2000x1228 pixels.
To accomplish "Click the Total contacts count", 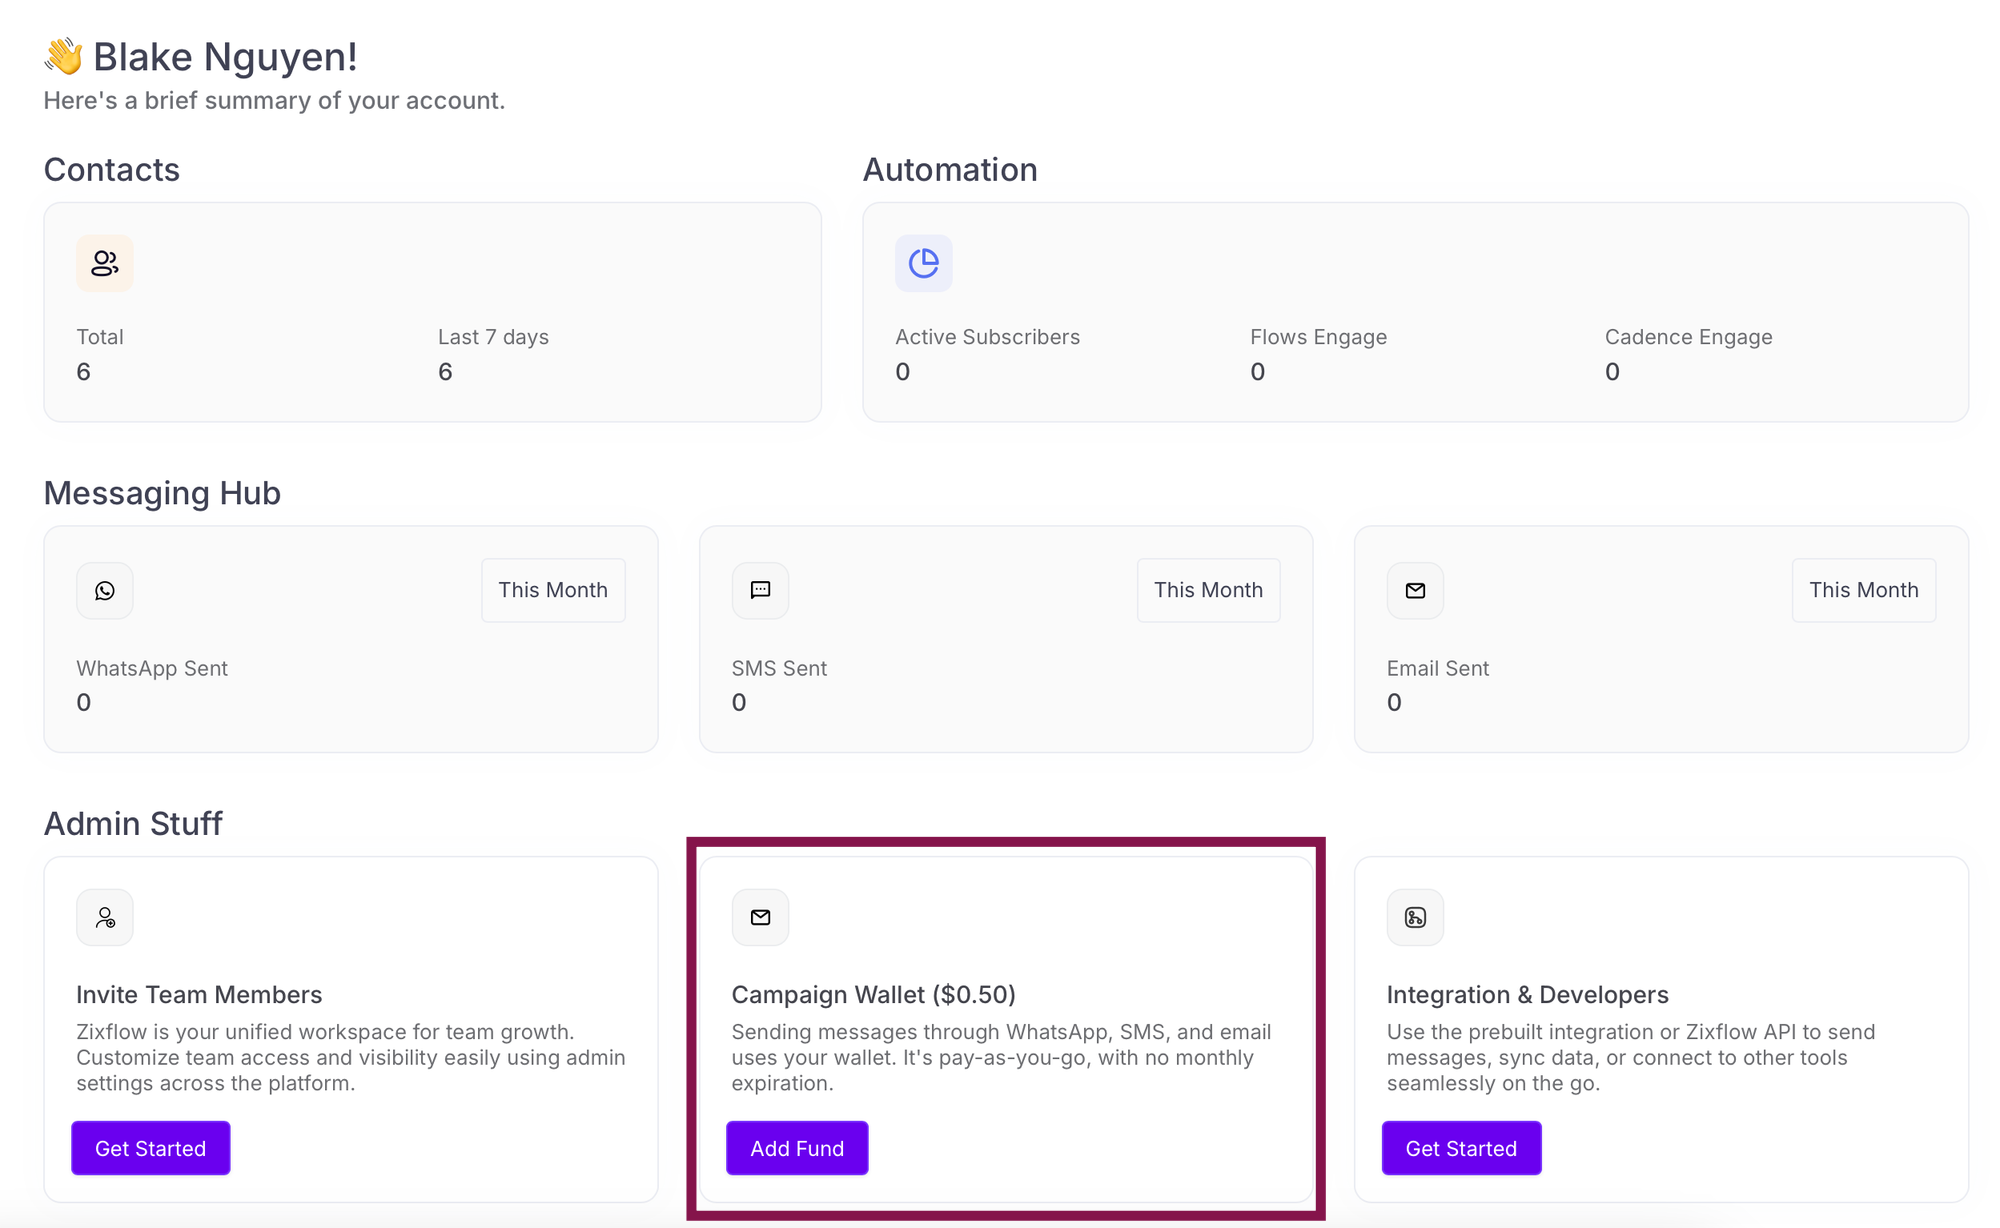I will 84,372.
